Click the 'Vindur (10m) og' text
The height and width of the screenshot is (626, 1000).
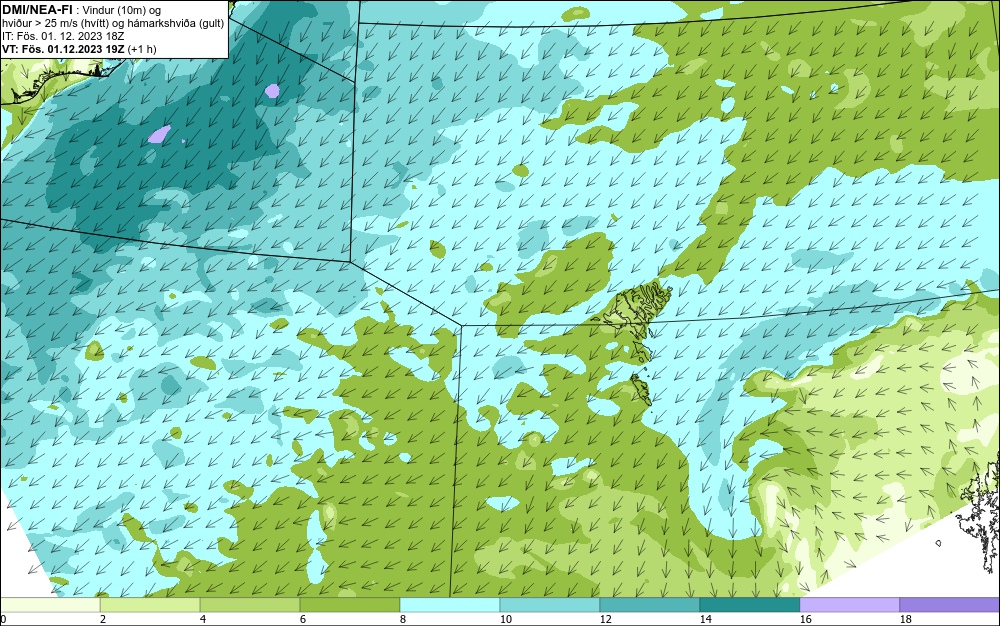click(122, 10)
